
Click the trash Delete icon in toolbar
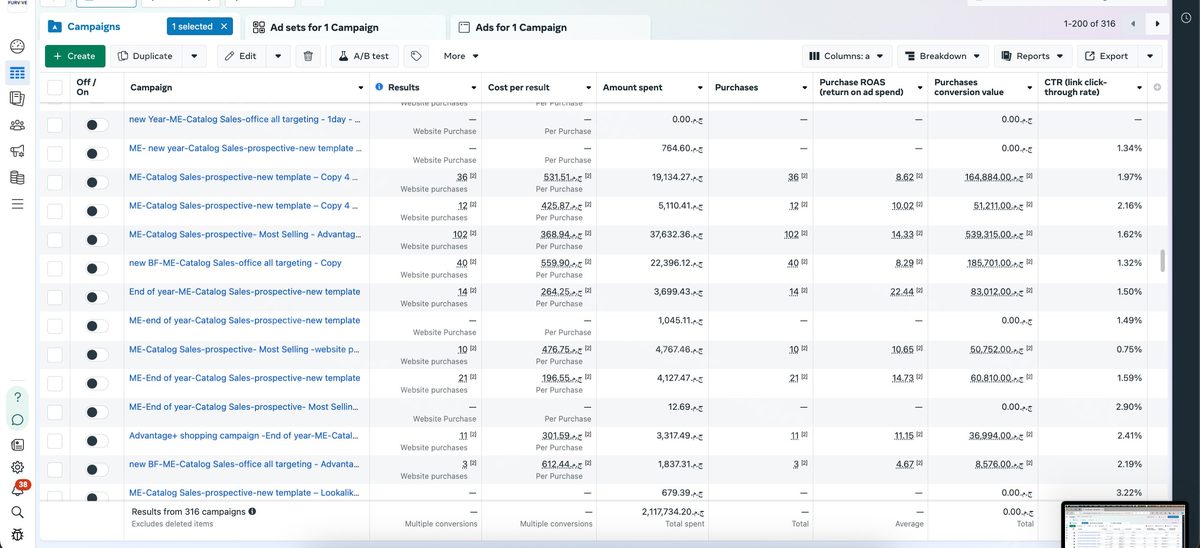(308, 56)
